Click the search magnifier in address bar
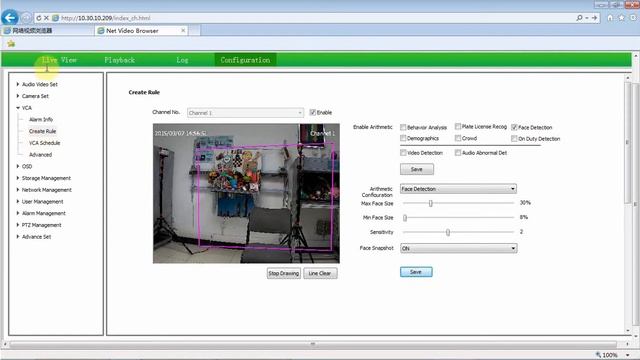The width and height of the screenshot is (640, 360). point(579,18)
